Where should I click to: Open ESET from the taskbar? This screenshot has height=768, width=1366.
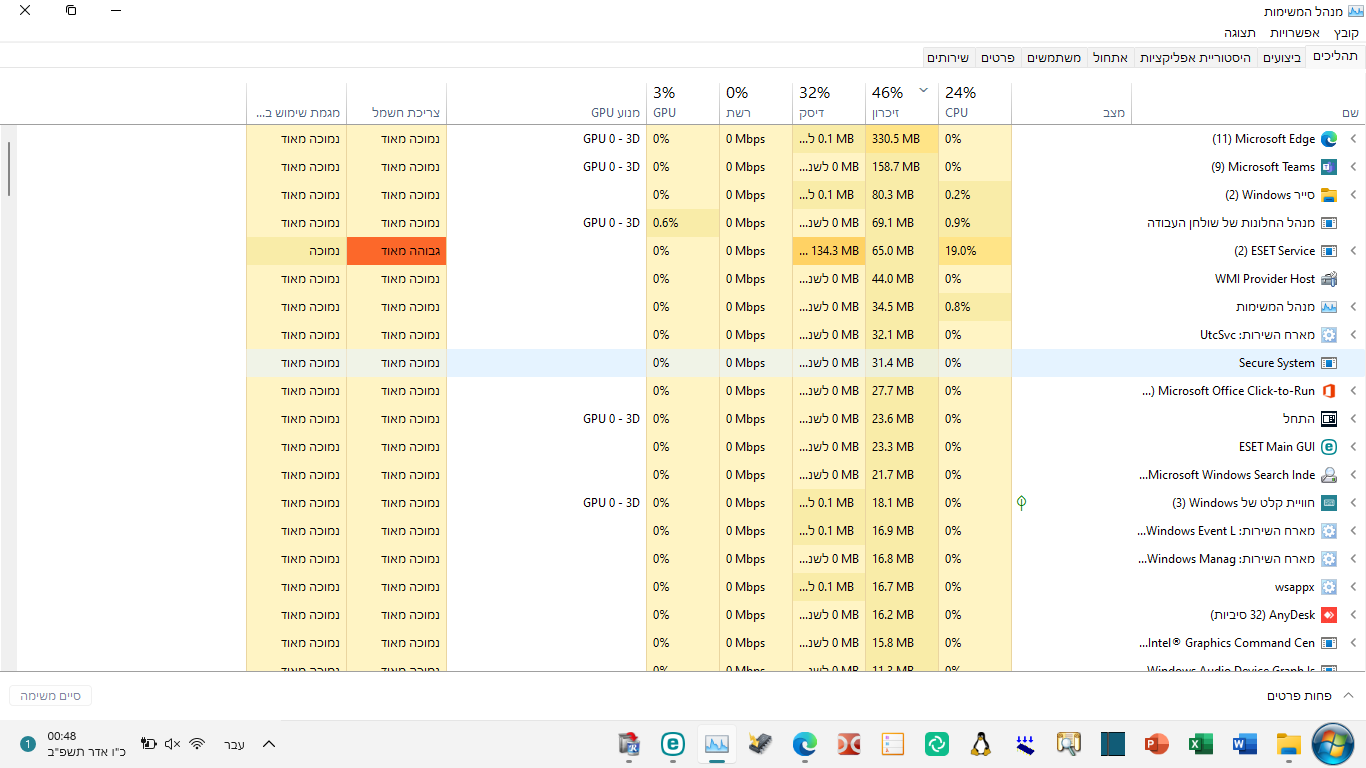pos(673,744)
